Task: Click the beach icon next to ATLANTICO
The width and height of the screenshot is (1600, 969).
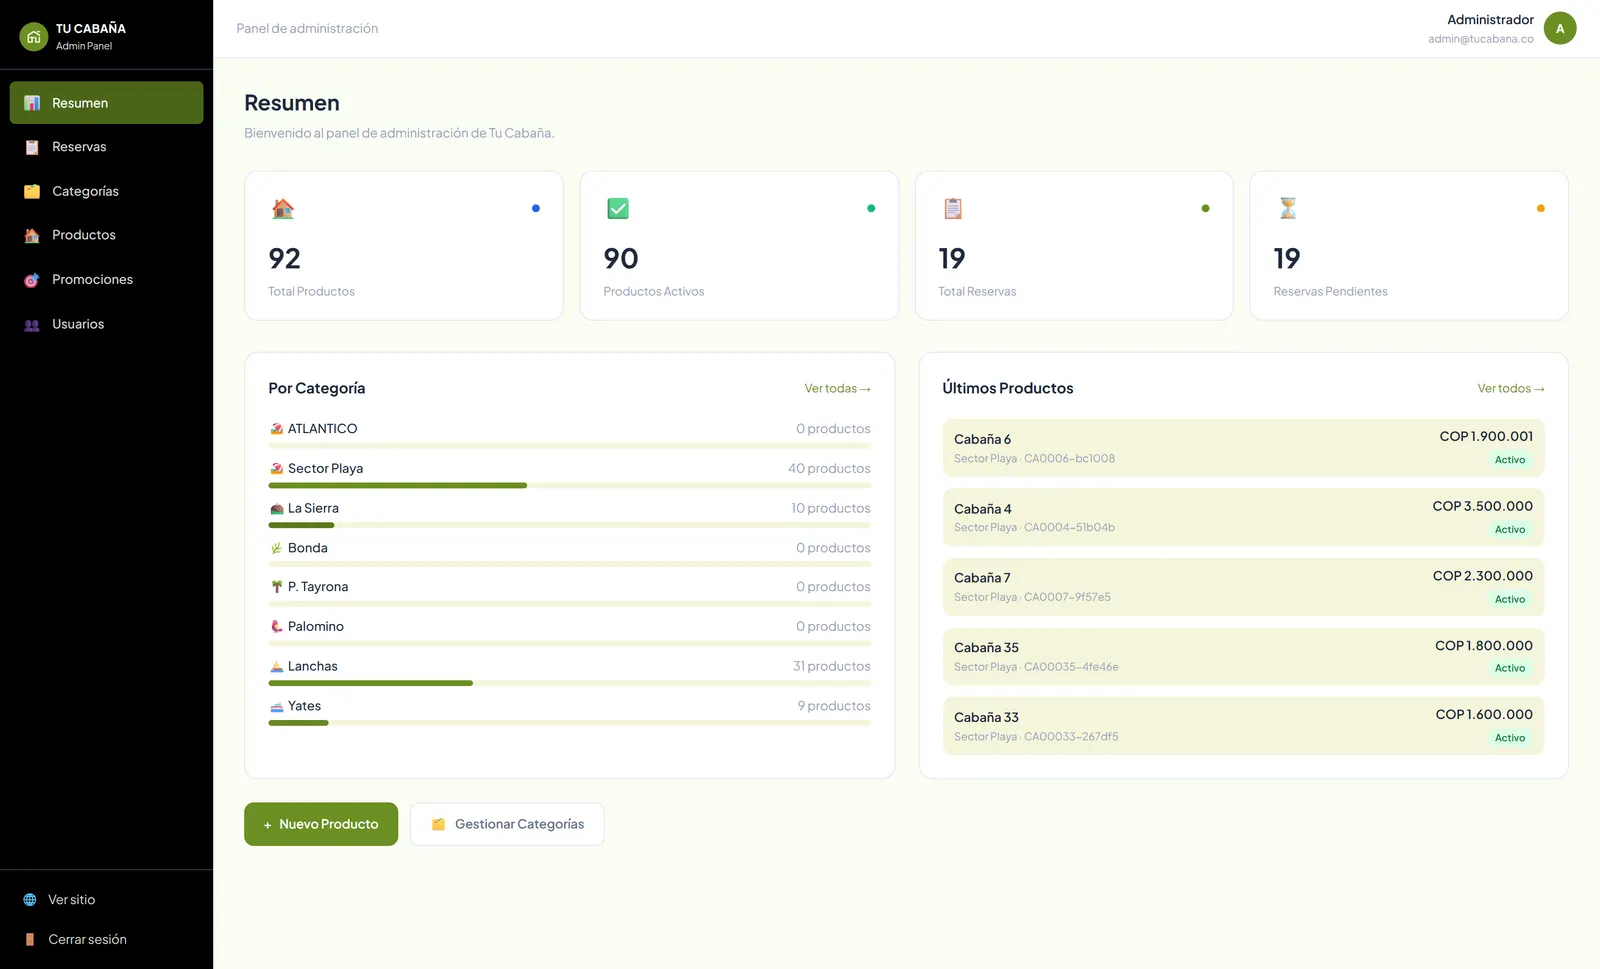Action: [x=277, y=429]
